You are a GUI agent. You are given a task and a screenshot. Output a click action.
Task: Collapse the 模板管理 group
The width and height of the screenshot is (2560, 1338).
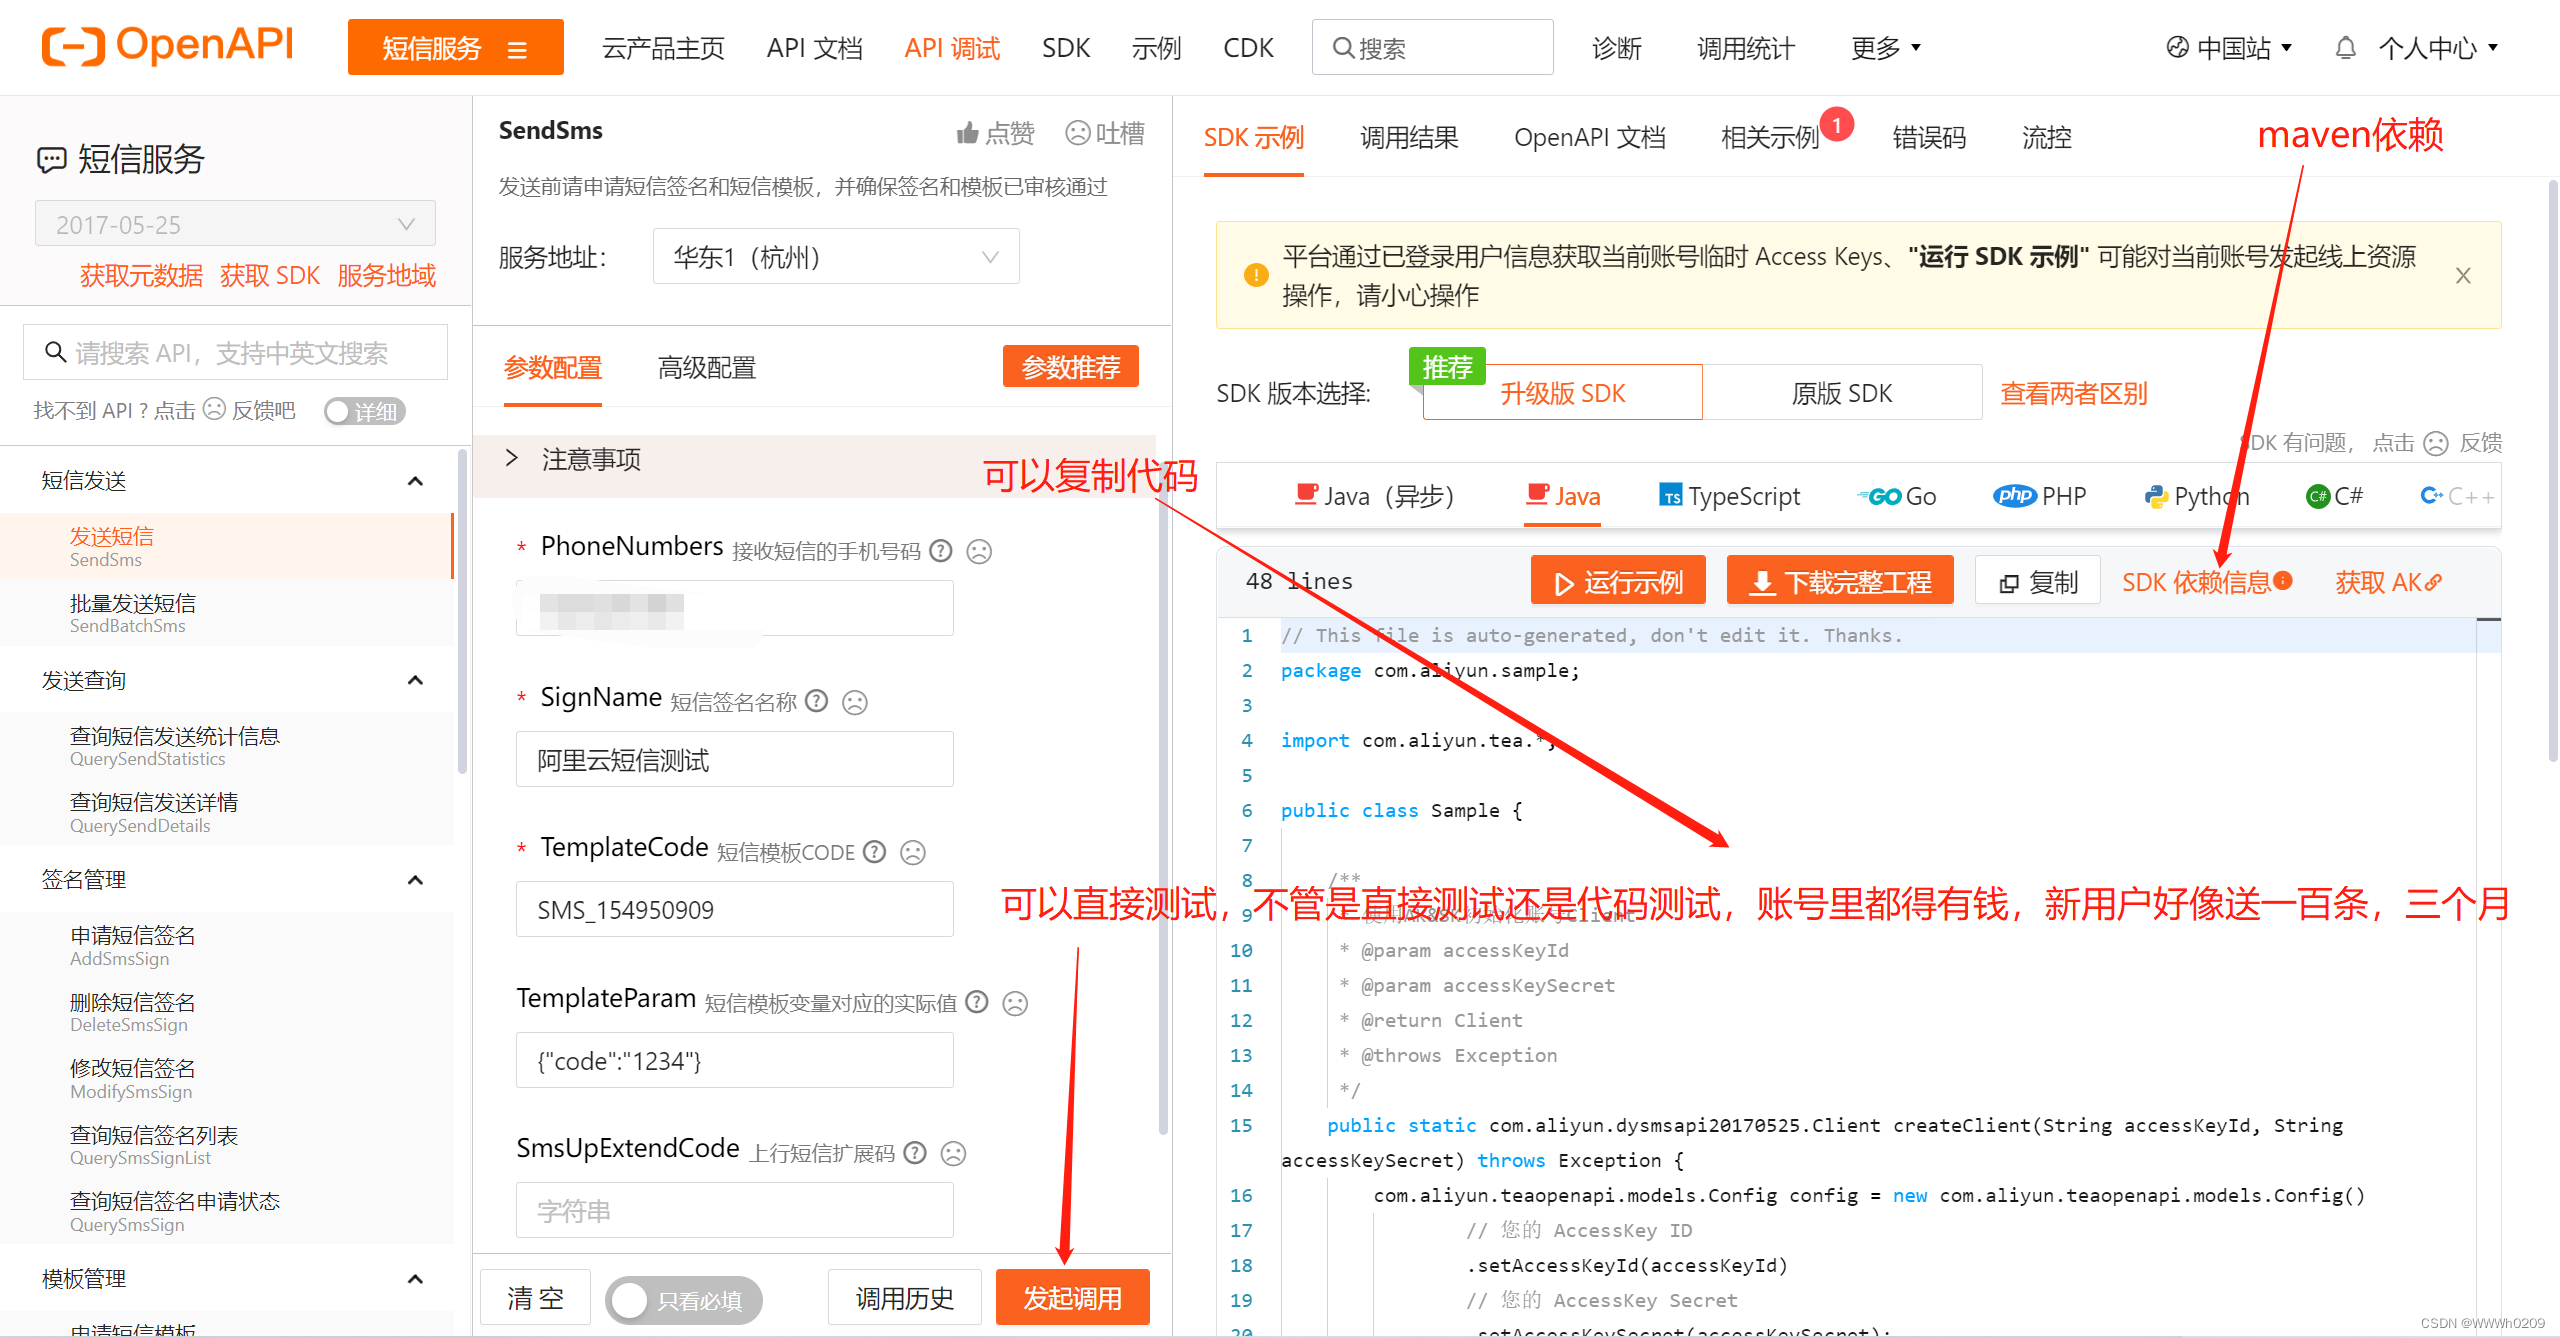(416, 1278)
